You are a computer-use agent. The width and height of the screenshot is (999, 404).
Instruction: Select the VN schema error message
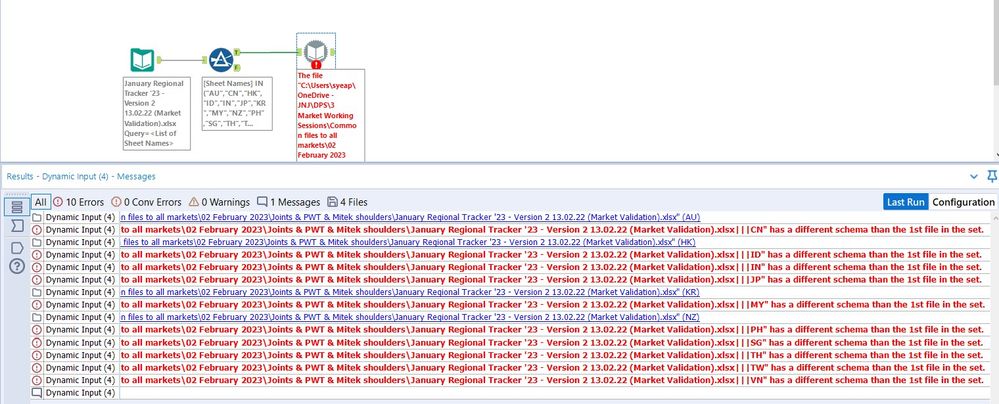[x=552, y=380]
